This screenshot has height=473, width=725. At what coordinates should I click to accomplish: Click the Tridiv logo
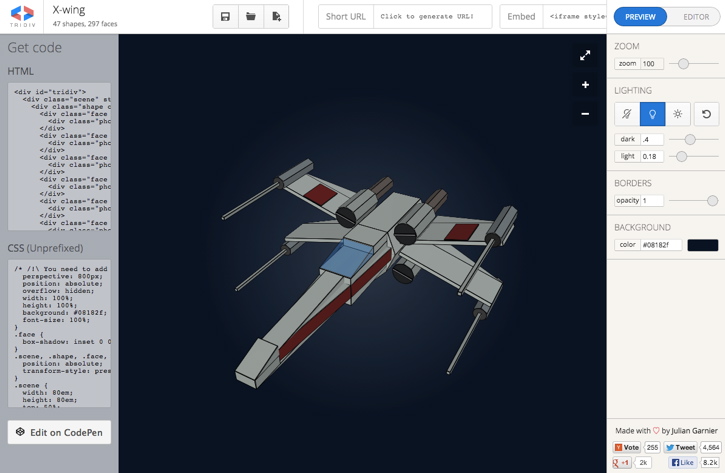click(22, 16)
